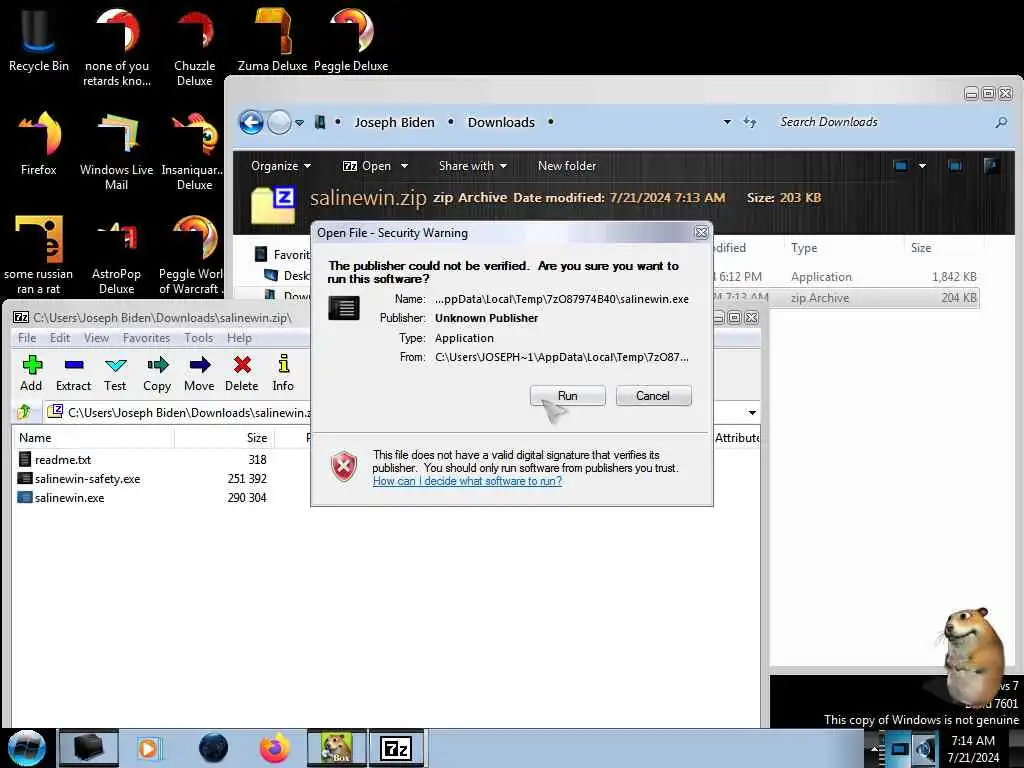Expand the 7-Zip address path dropdown
The image size is (1024, 768).
752,413
